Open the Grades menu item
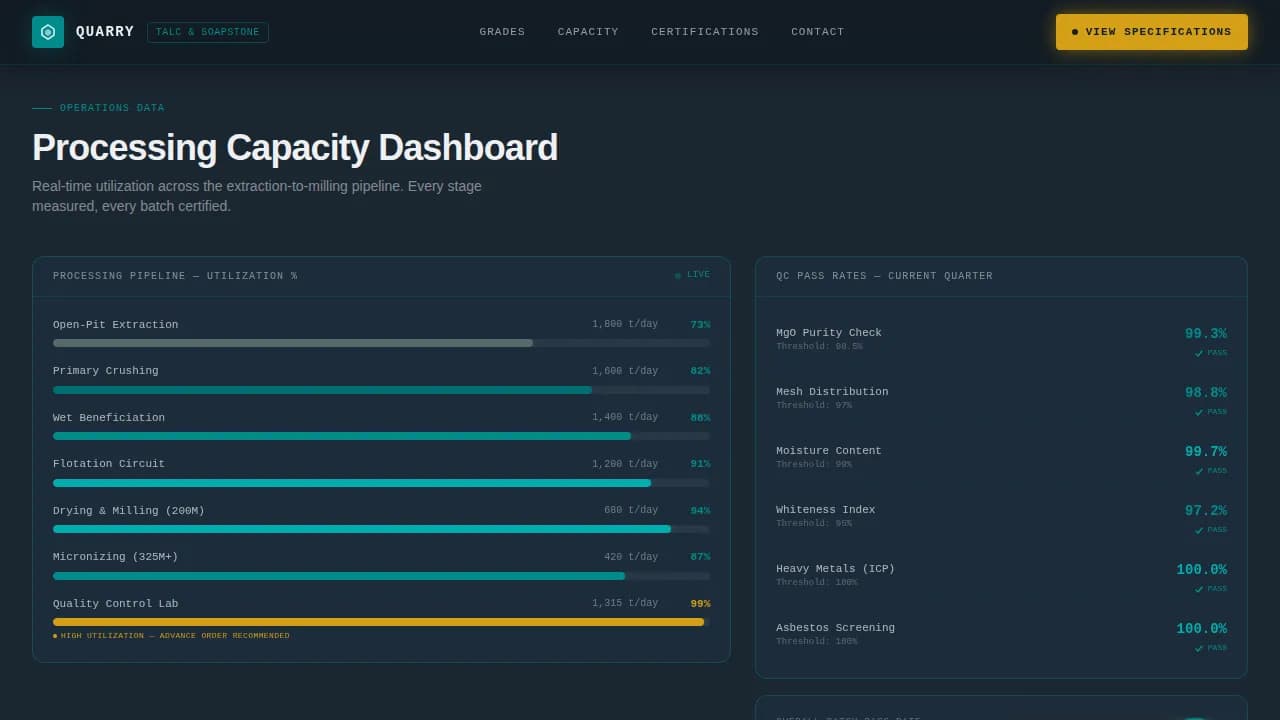 pos(502,32)
